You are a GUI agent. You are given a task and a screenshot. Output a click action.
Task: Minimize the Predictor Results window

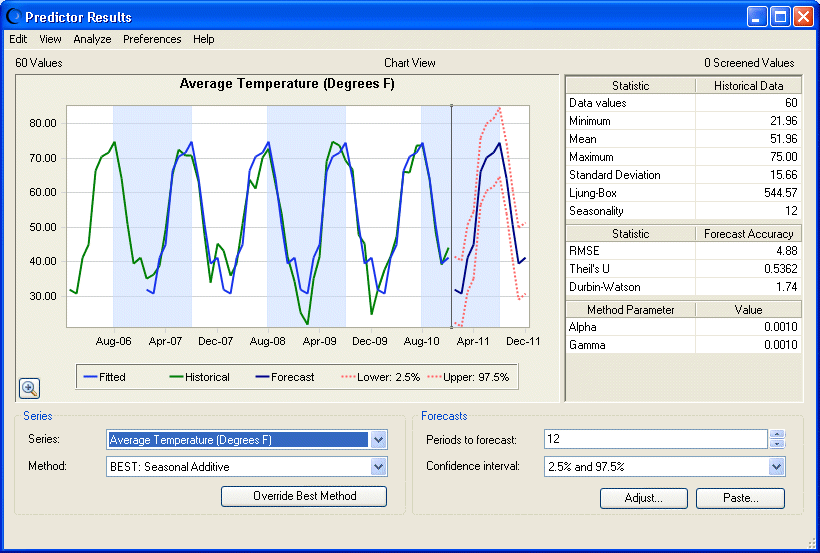(757, 17)
